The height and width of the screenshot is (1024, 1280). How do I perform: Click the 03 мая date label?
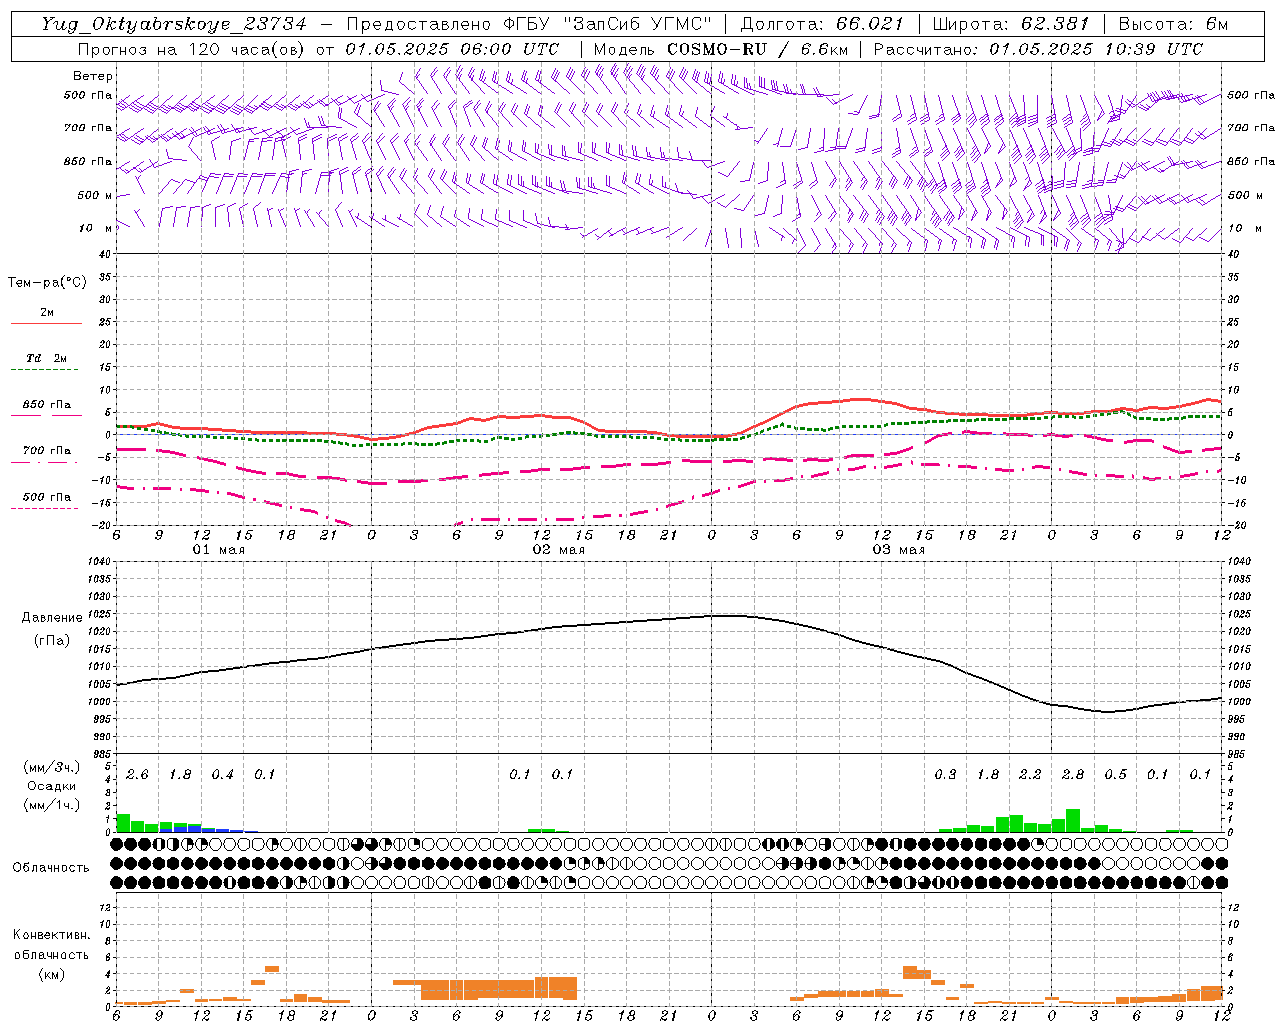[899, 550]
